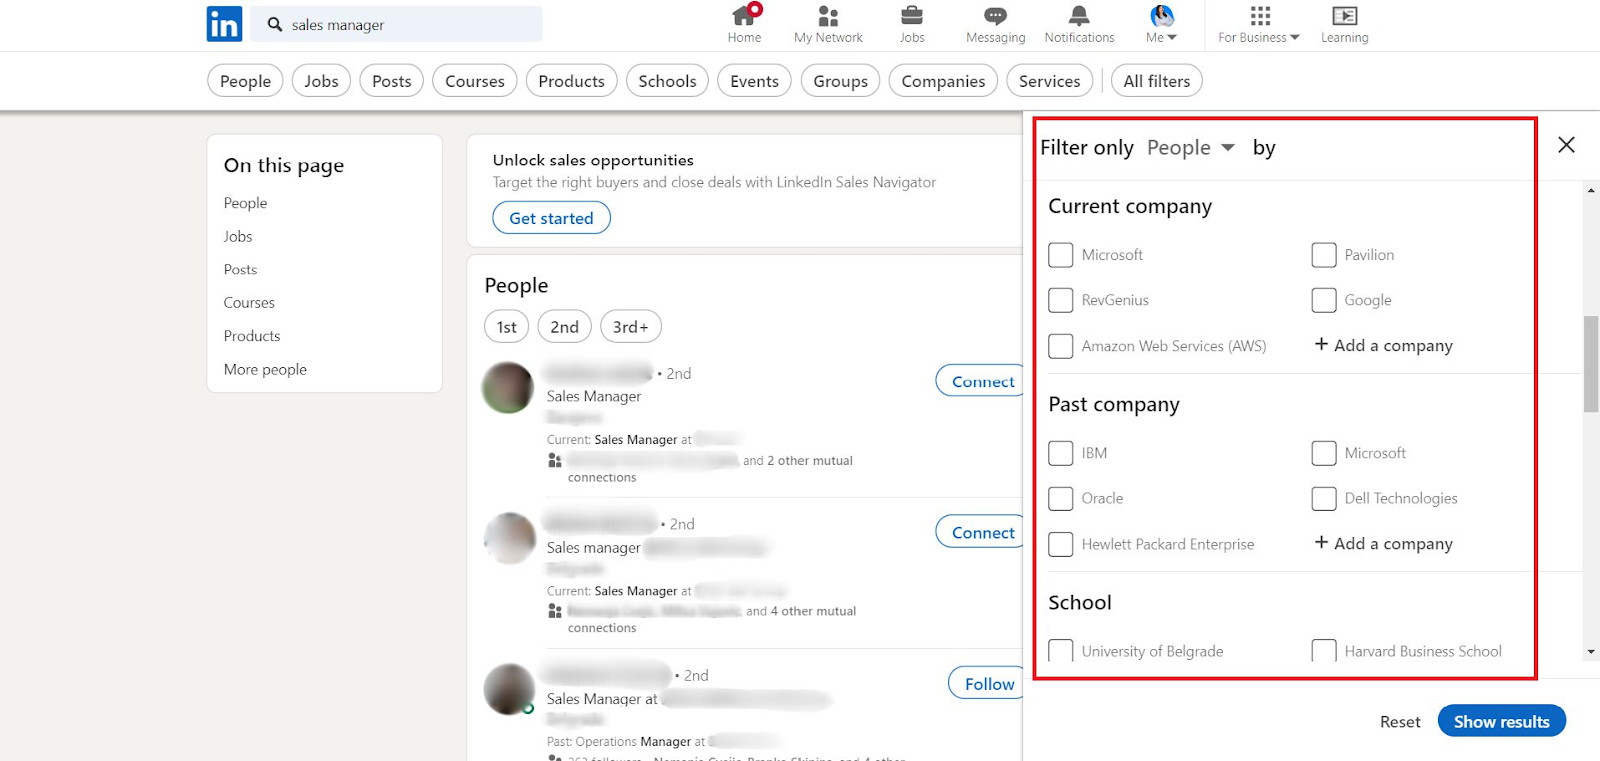Open the Jobs briefcase icon
The height and width of the screenshot is (761, 1600).
tap(912, 15)
